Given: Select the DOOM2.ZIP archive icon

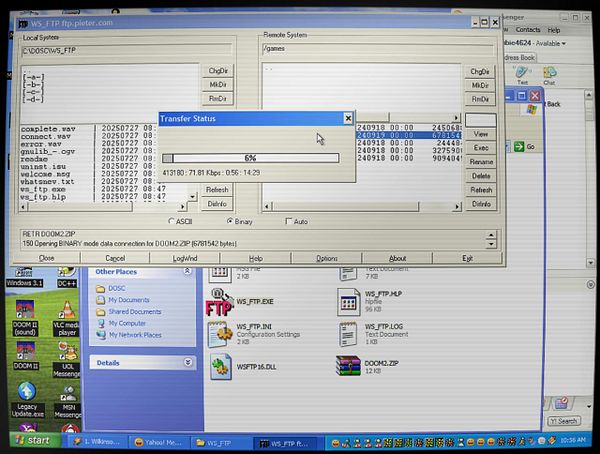Looking at the screenshot, I should [x=348, y=366].
